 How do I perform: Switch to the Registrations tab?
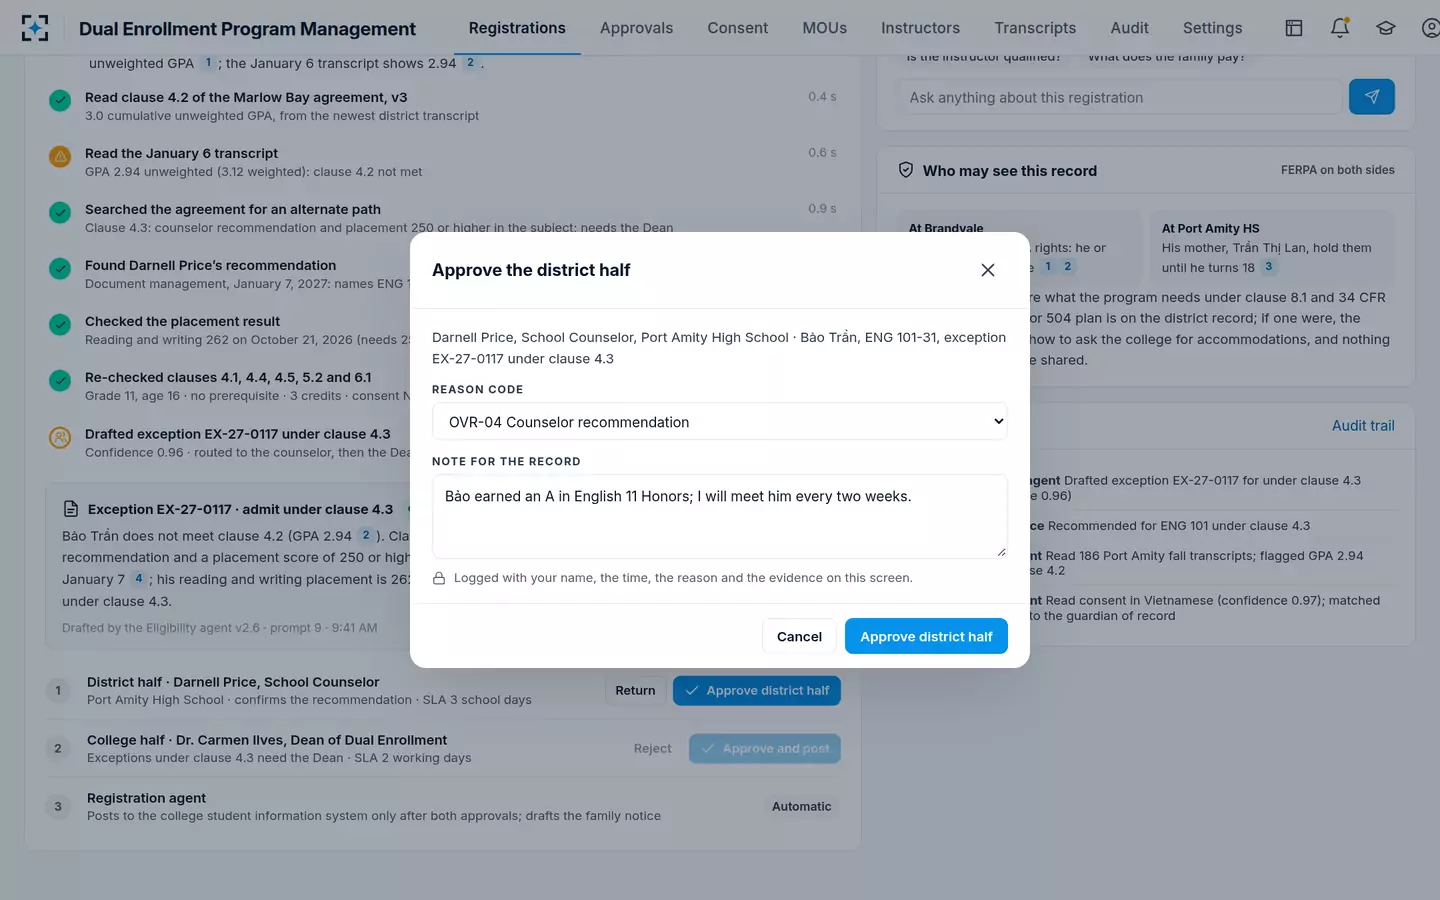(517, 28)
